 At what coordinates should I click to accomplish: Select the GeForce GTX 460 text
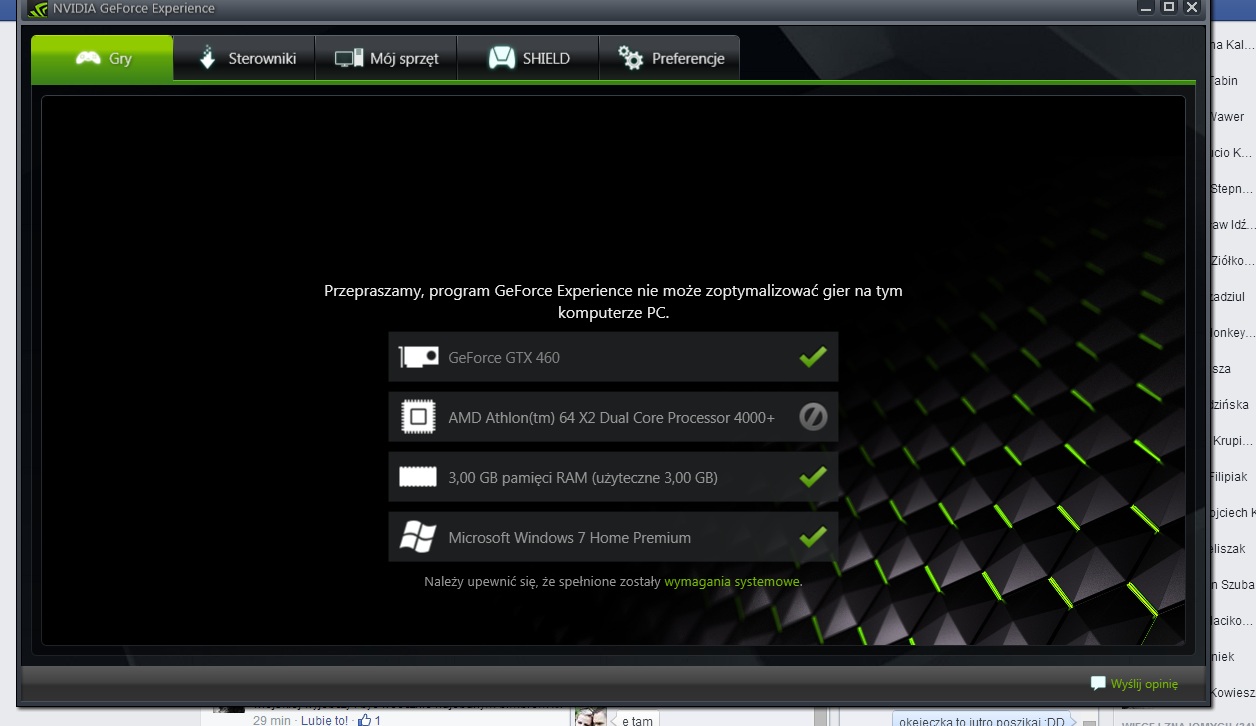[504, 357]
